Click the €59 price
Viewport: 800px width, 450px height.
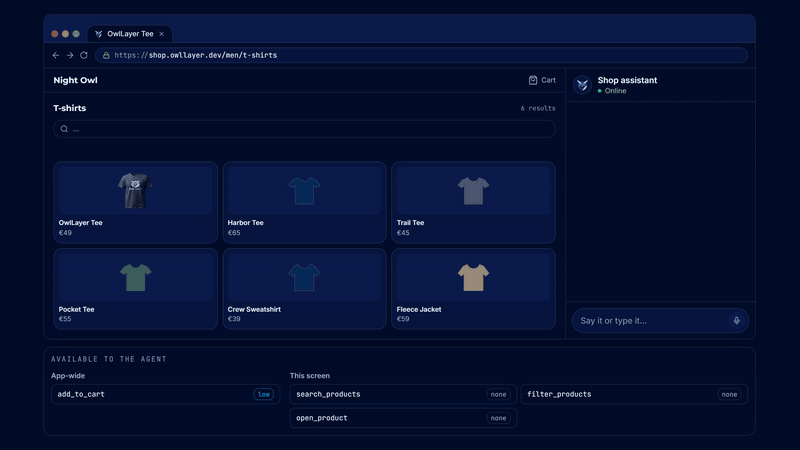pos(403,319)
